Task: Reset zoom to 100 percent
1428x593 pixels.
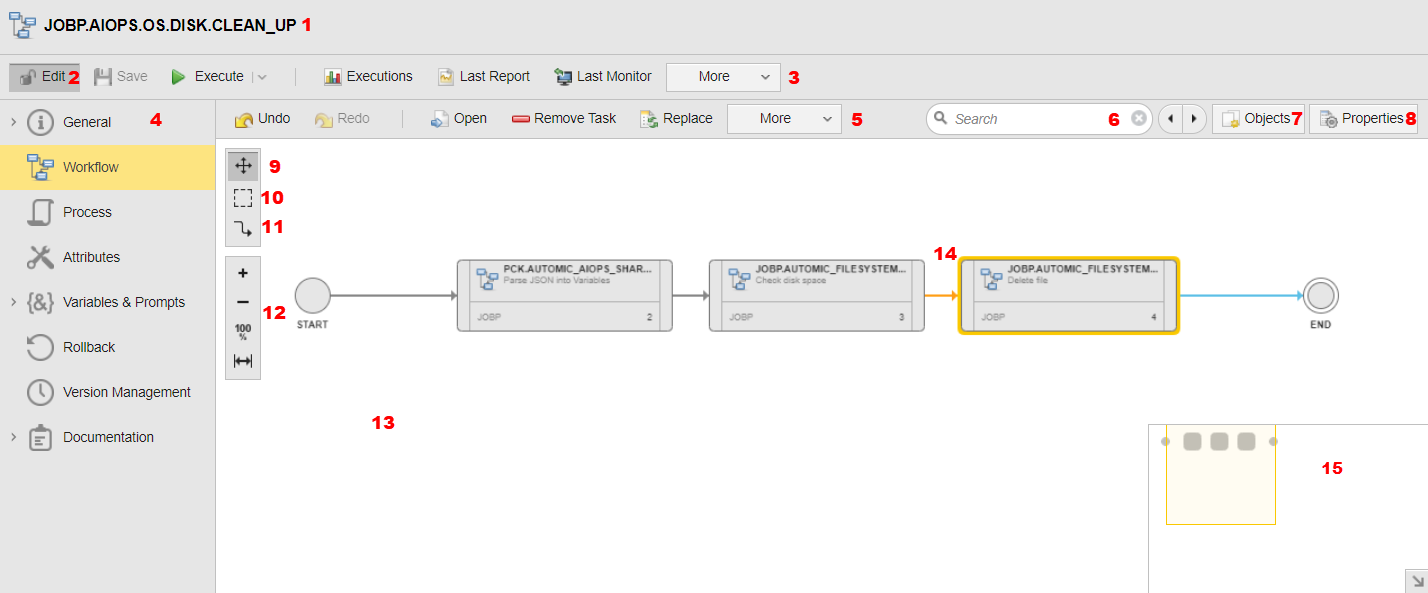Action: 243,331
